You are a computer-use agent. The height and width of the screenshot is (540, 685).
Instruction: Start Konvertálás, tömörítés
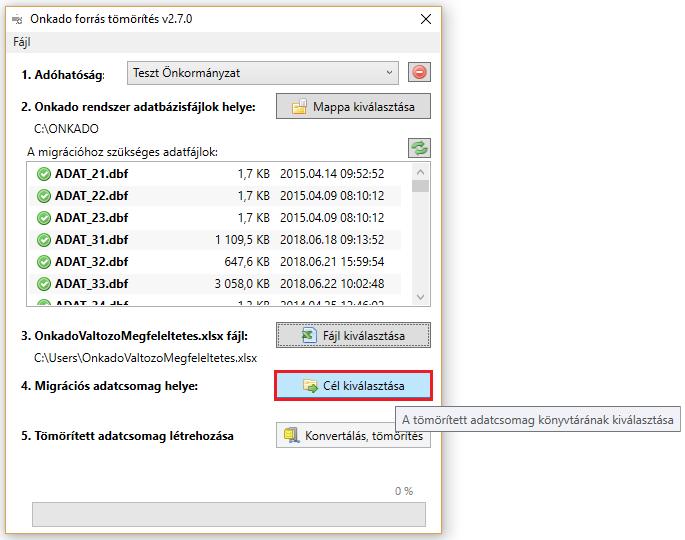point(353,436)
